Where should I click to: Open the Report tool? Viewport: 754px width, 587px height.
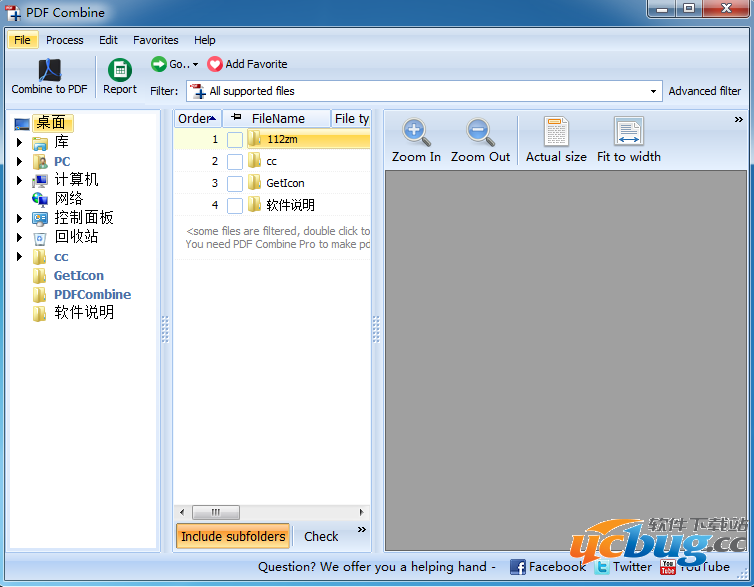coord(120,71)
